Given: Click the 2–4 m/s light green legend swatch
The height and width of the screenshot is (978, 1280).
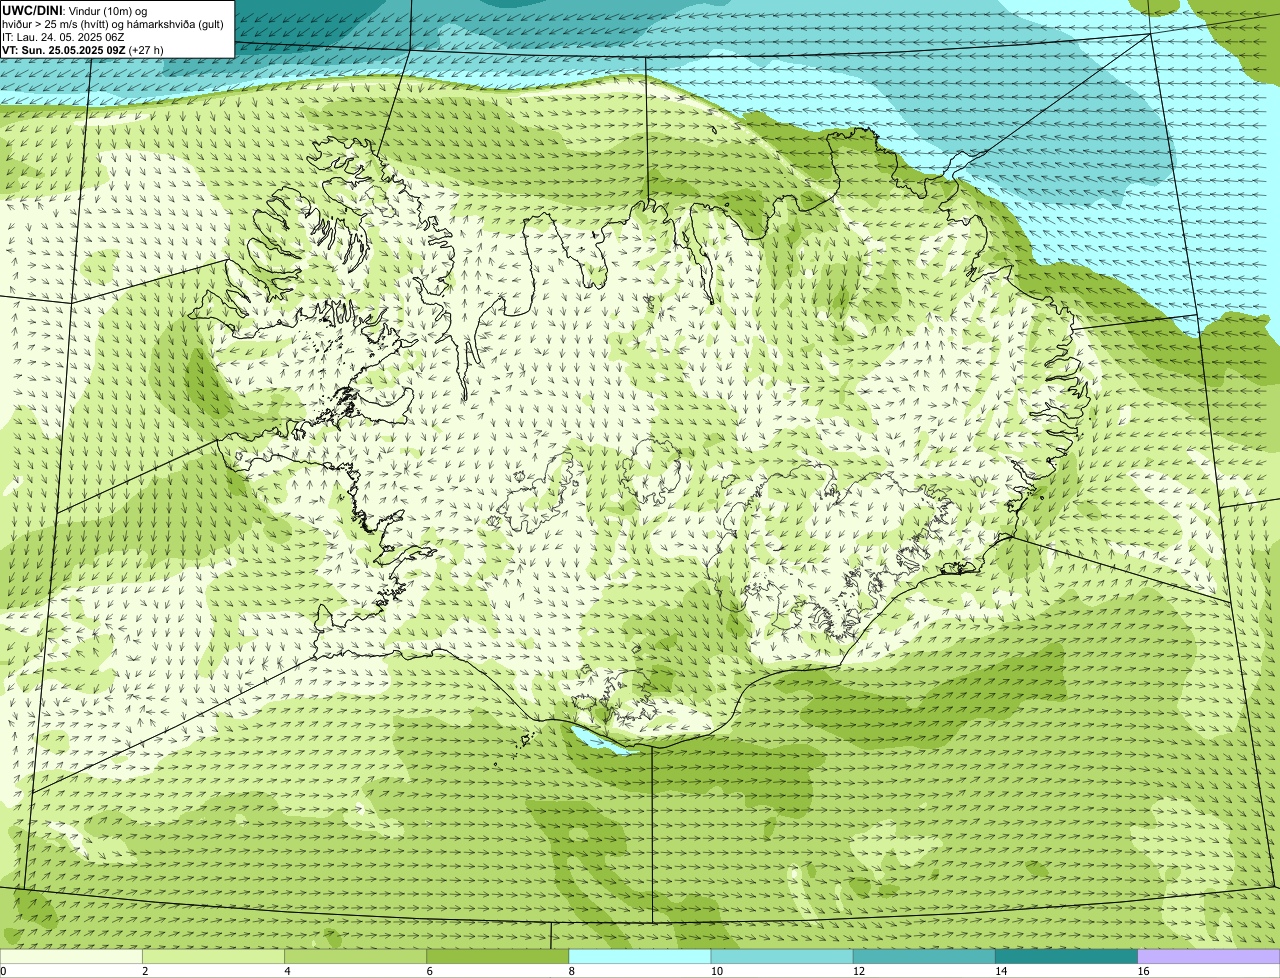Looking at the screenshot, I should tap(213, 957).
